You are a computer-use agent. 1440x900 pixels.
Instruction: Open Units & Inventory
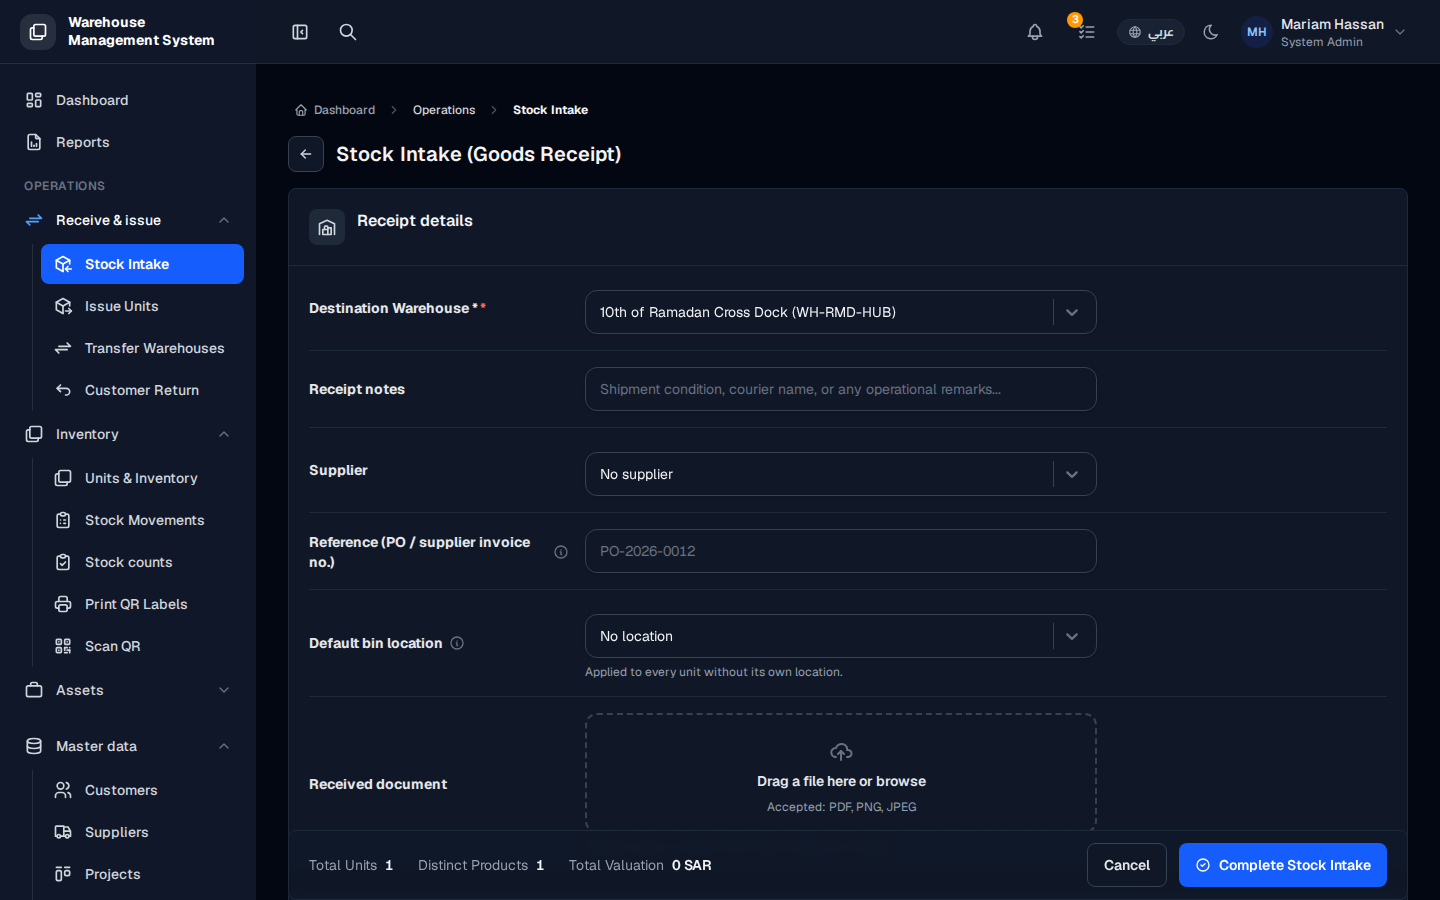tap(142, 478)
